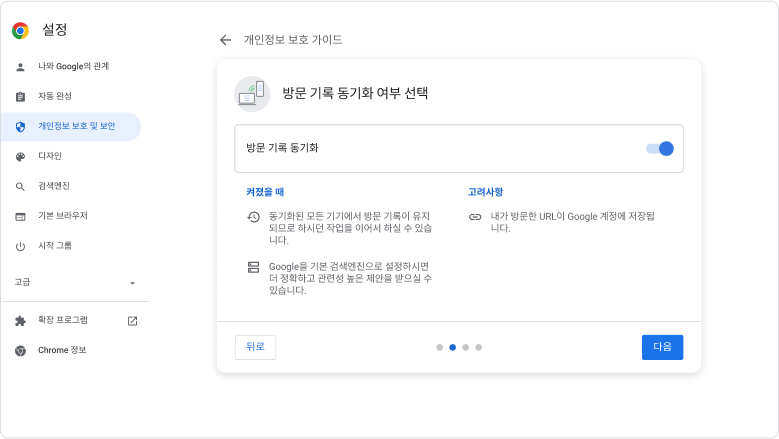Click the 방문 기록 동기화 여부 선택 title

355,93
